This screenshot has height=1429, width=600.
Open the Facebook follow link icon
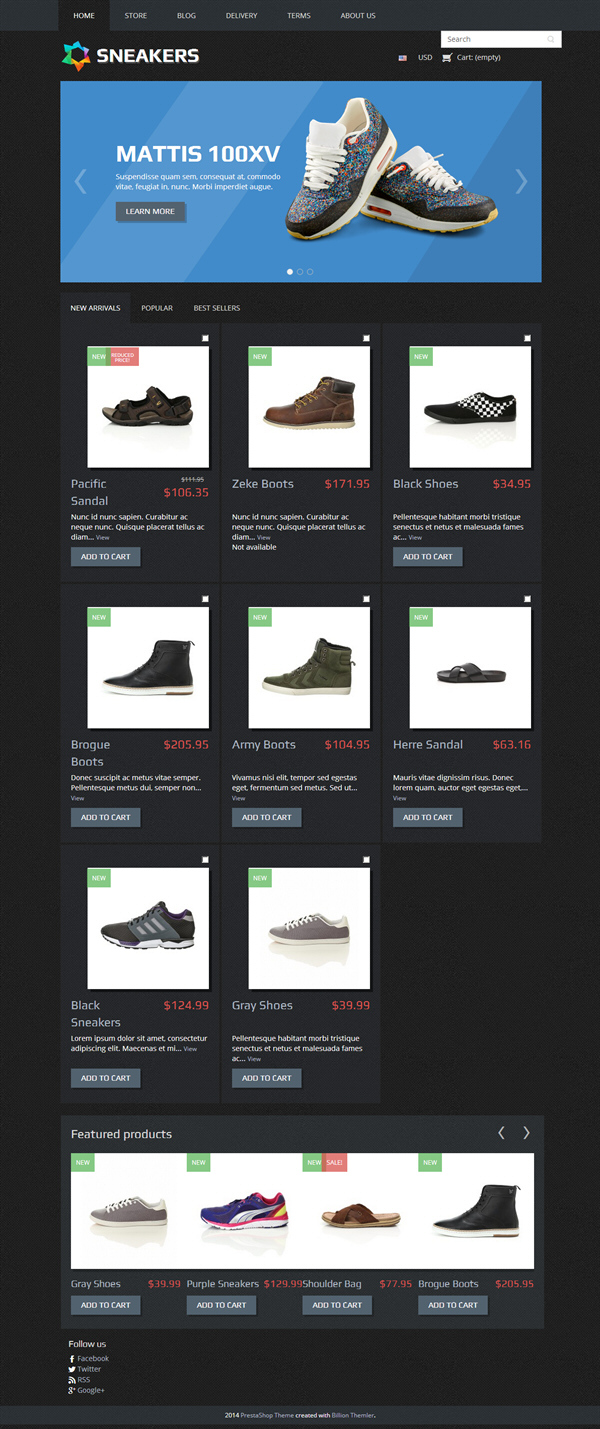[71, 1359]
